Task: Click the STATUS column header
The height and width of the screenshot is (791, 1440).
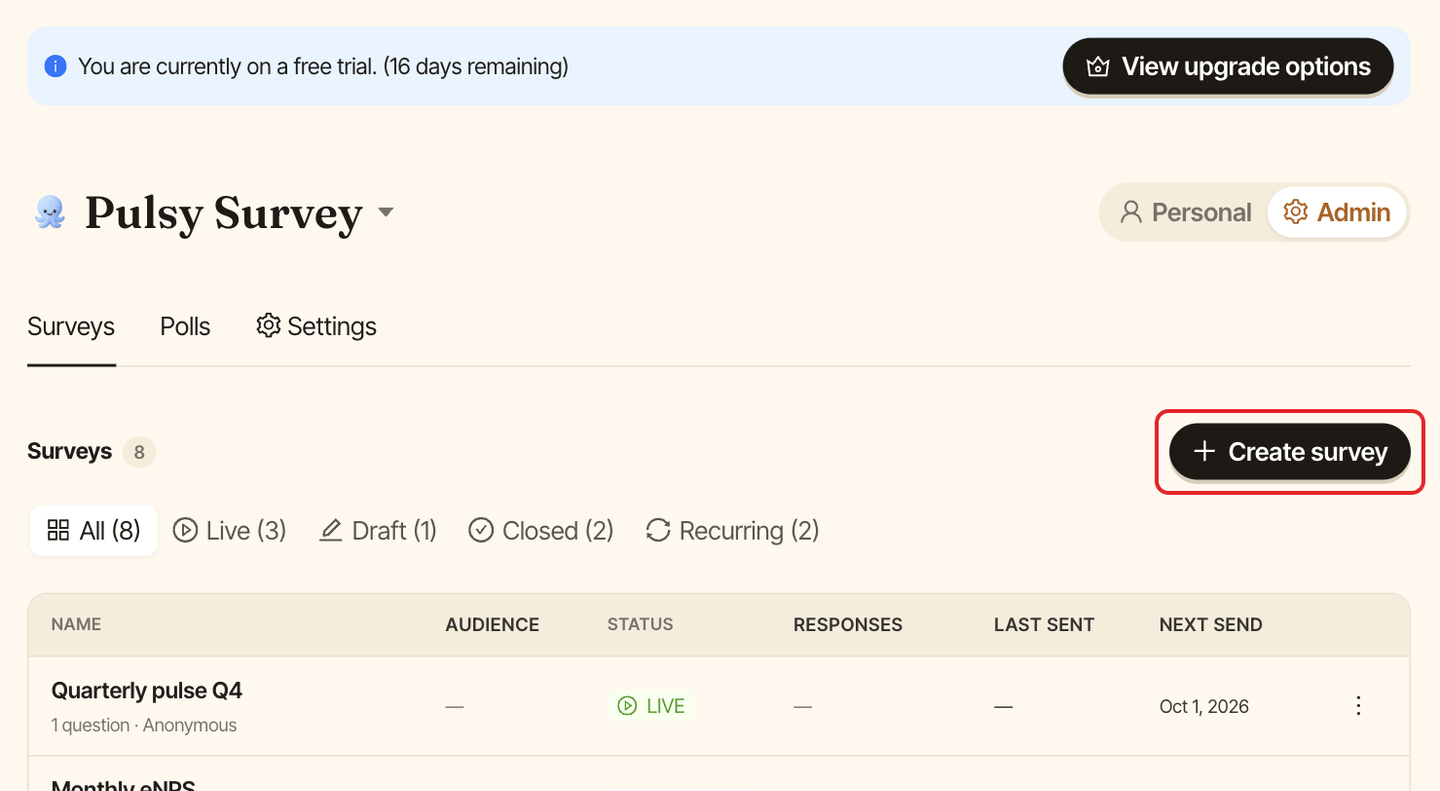Action: [640, 624]
